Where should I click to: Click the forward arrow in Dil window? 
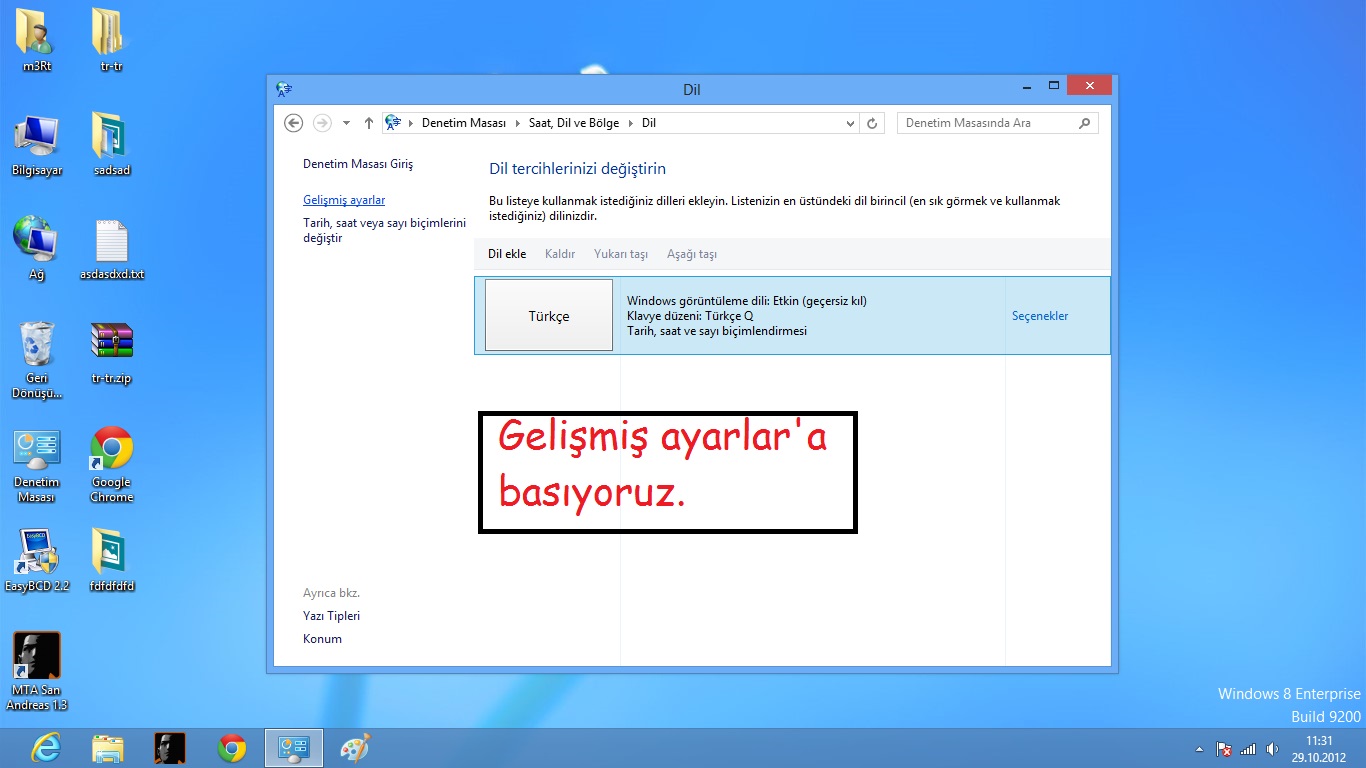(x=322, y=123)
